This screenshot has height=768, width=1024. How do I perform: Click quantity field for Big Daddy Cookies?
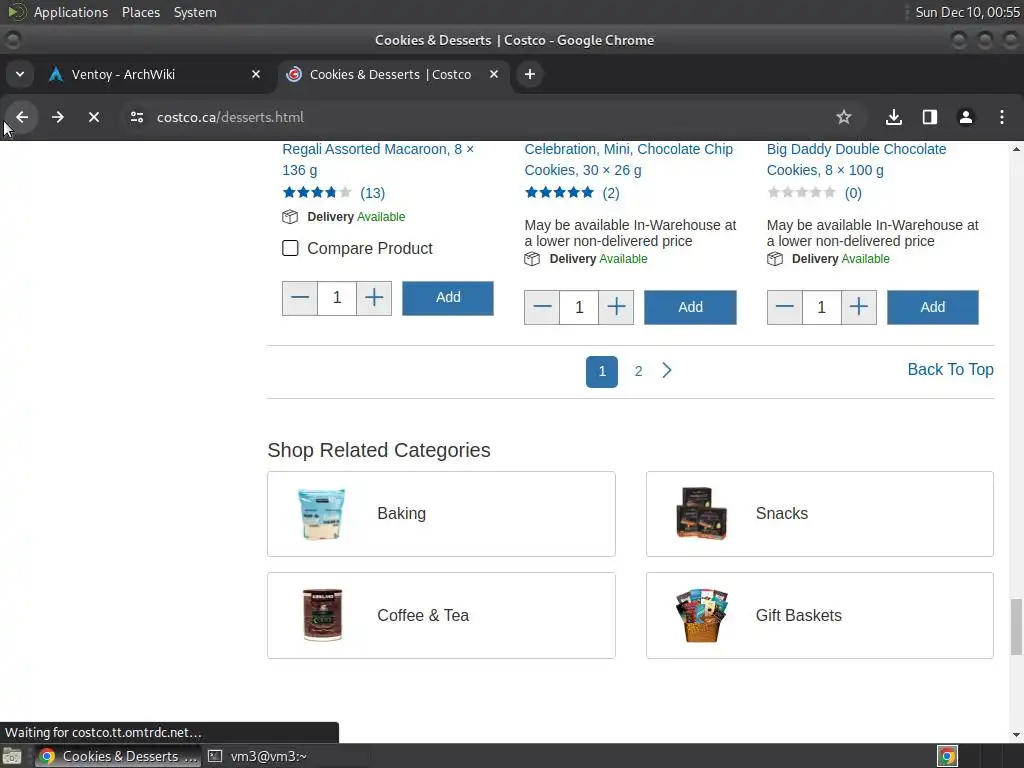click(822, 308)
